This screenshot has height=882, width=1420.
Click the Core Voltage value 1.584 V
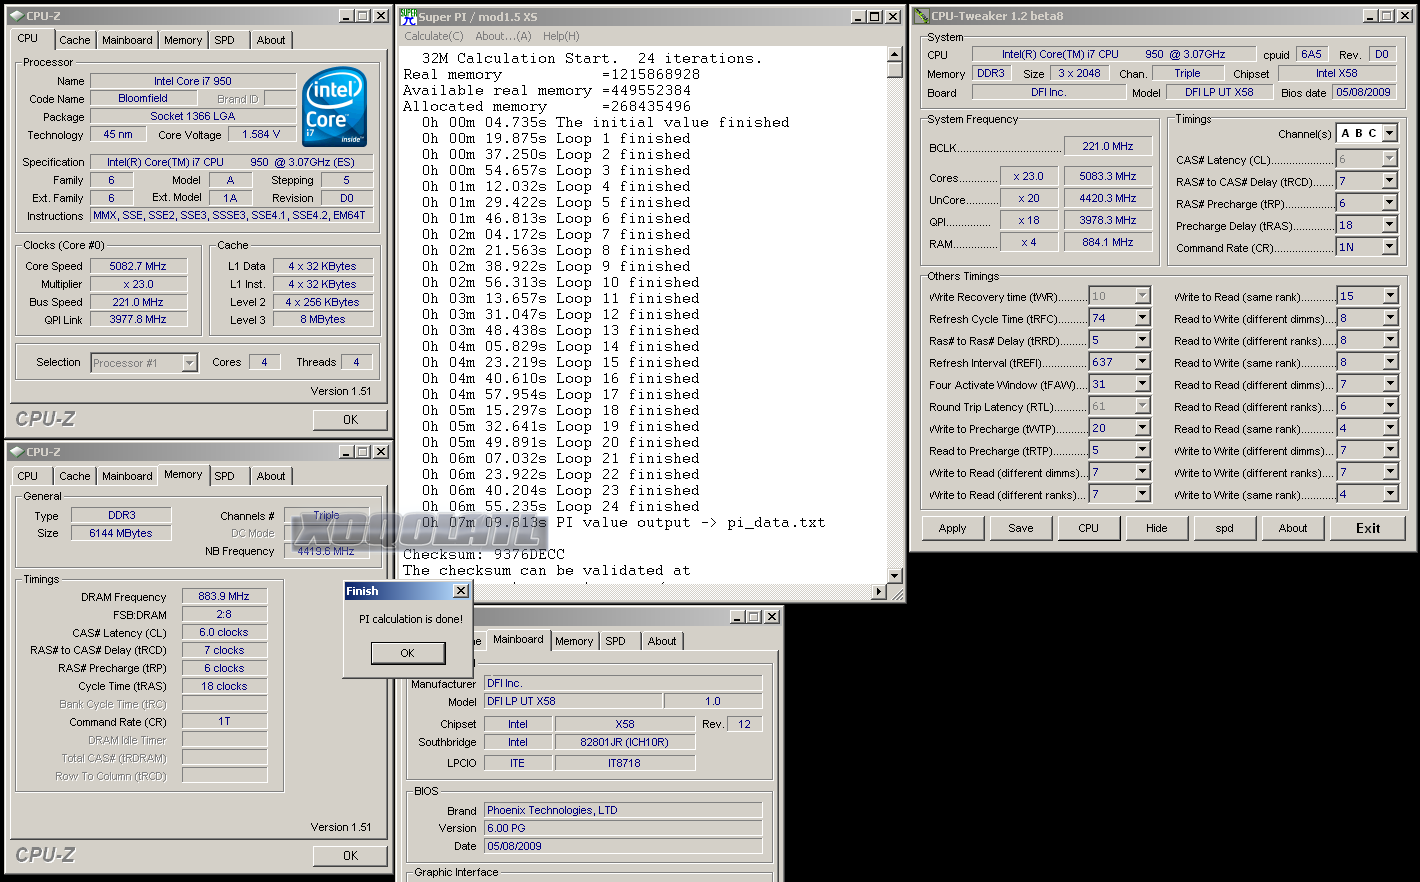(261, 134)
